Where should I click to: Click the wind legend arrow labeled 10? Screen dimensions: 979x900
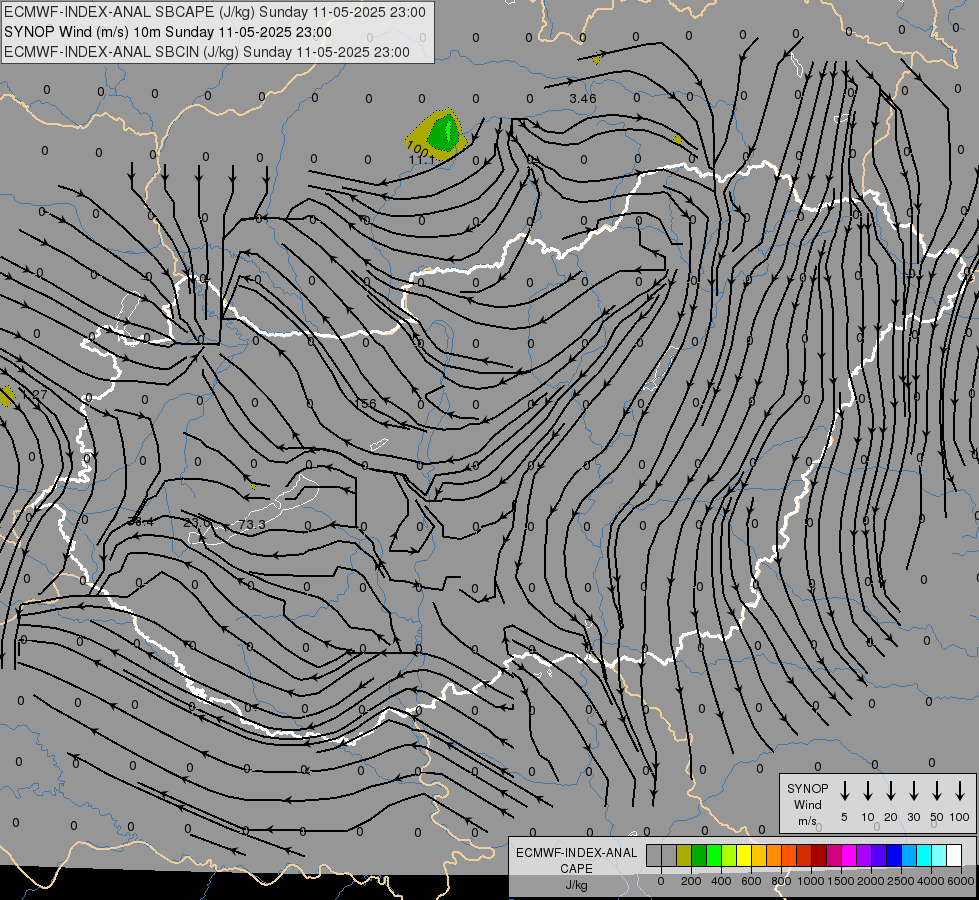coord(867,791)
